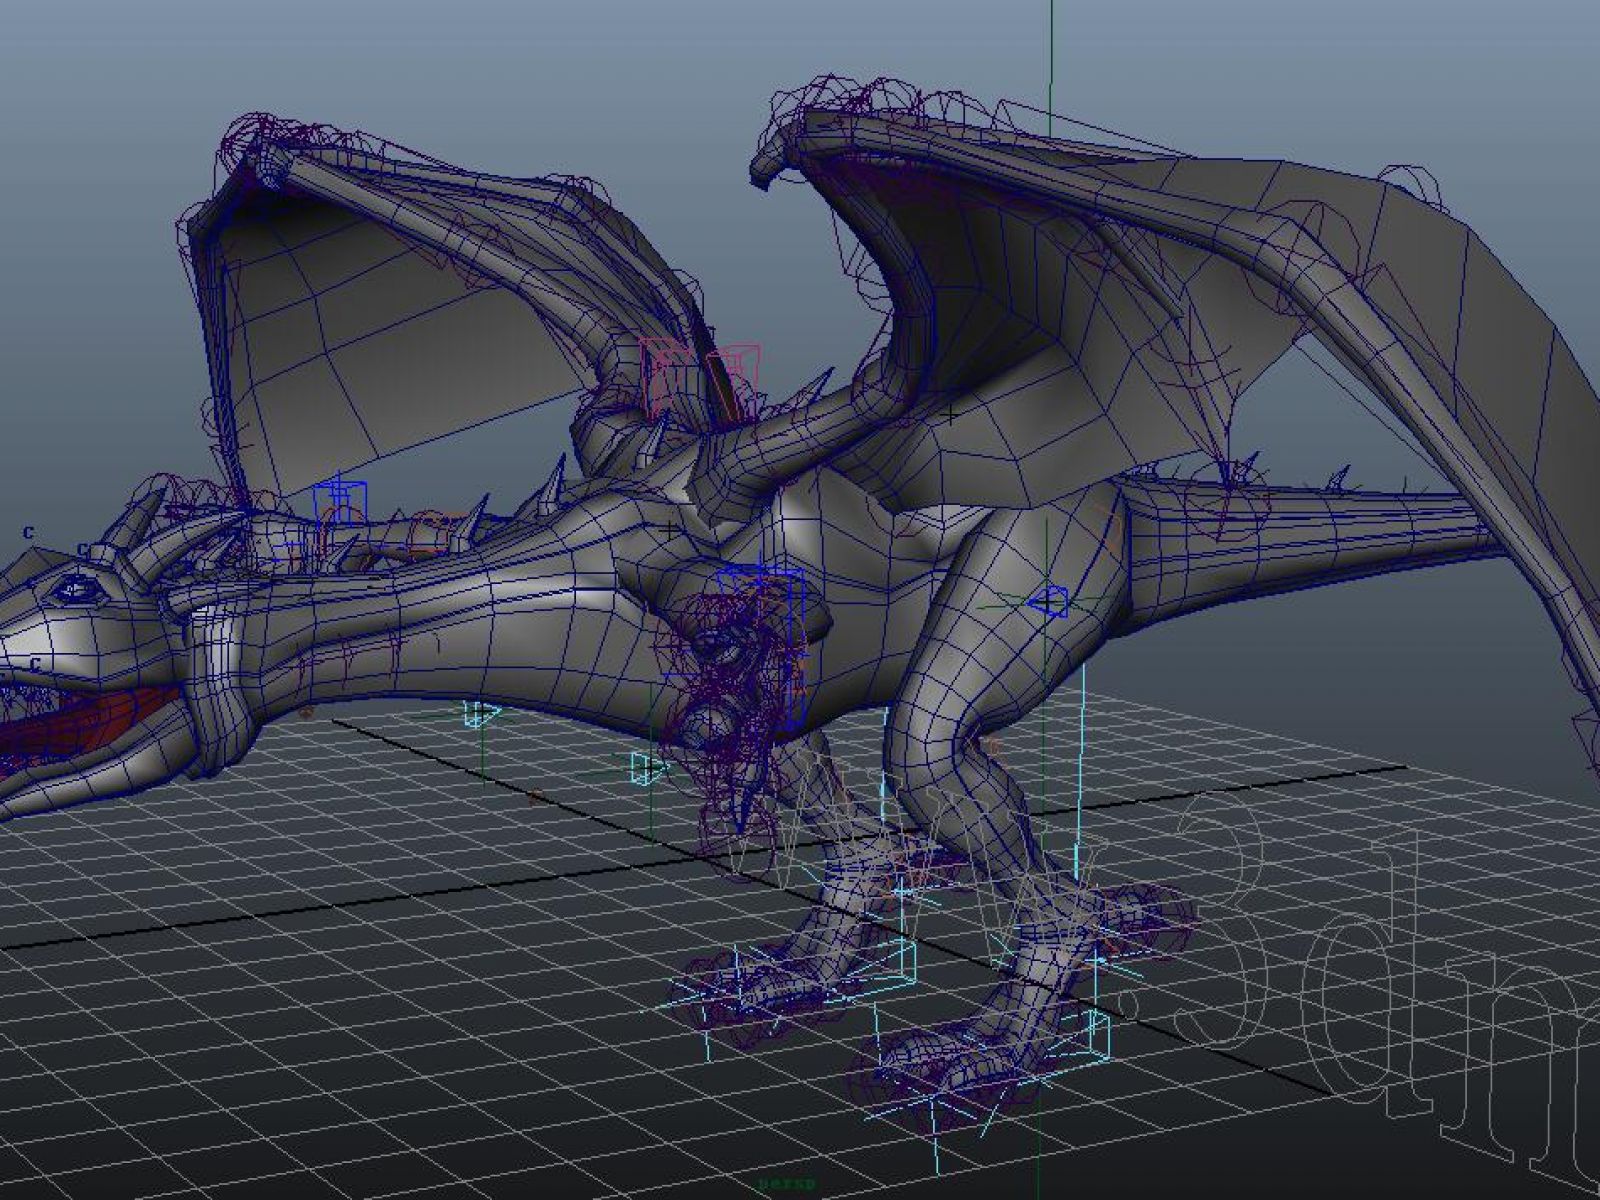
Task: Click the persp camera label
Action: coord(787,1184)
